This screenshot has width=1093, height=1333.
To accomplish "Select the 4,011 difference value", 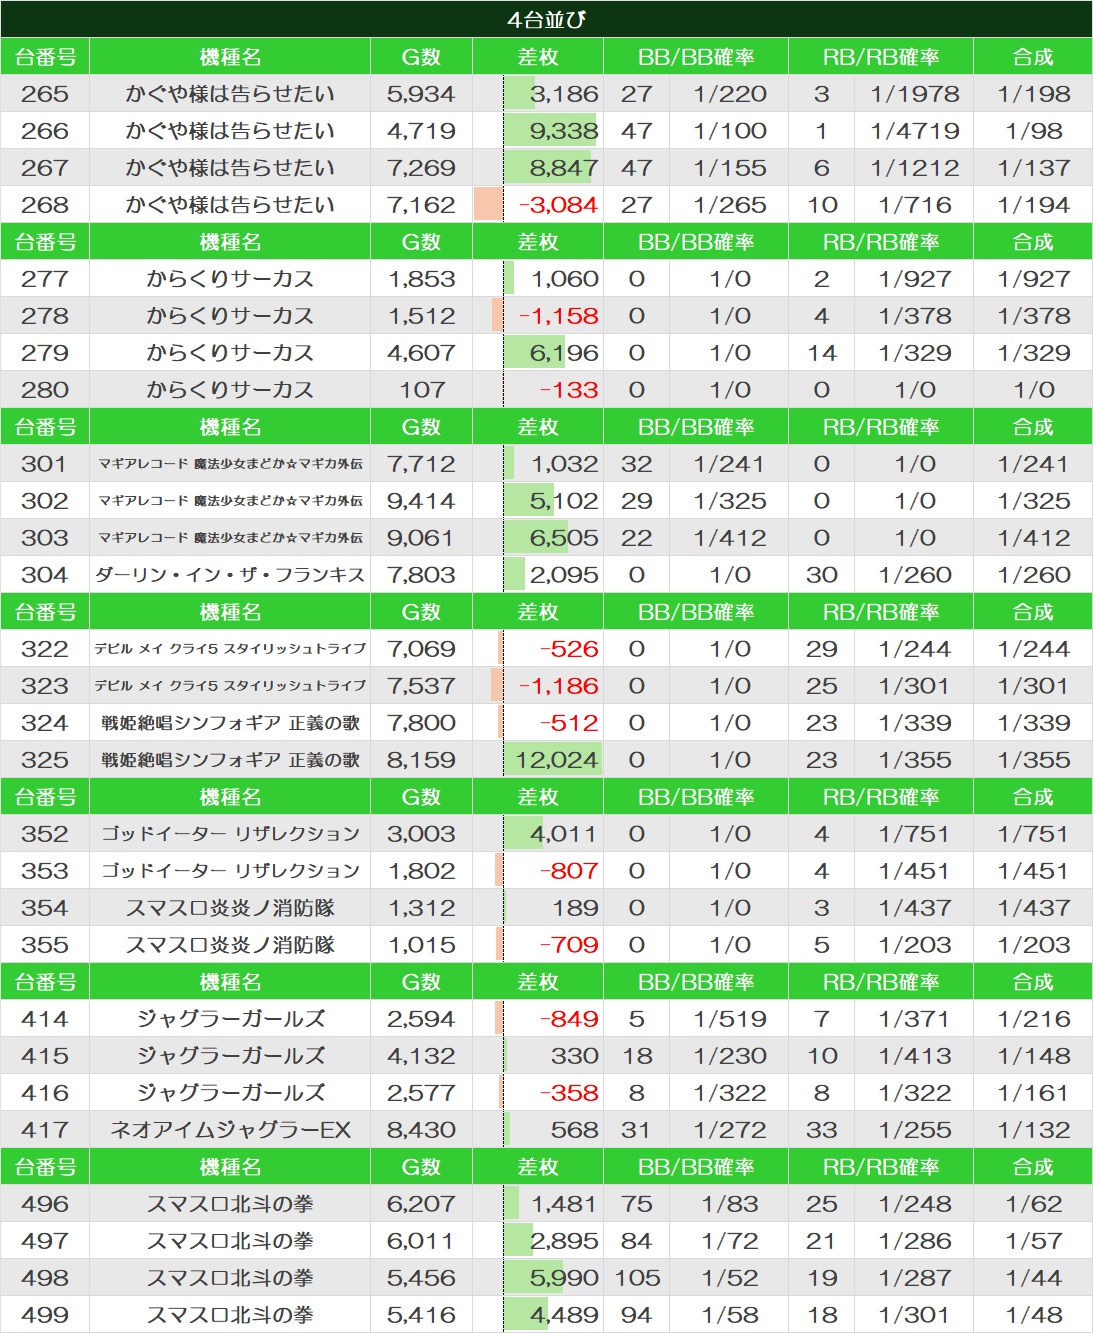I will [564, 834].
